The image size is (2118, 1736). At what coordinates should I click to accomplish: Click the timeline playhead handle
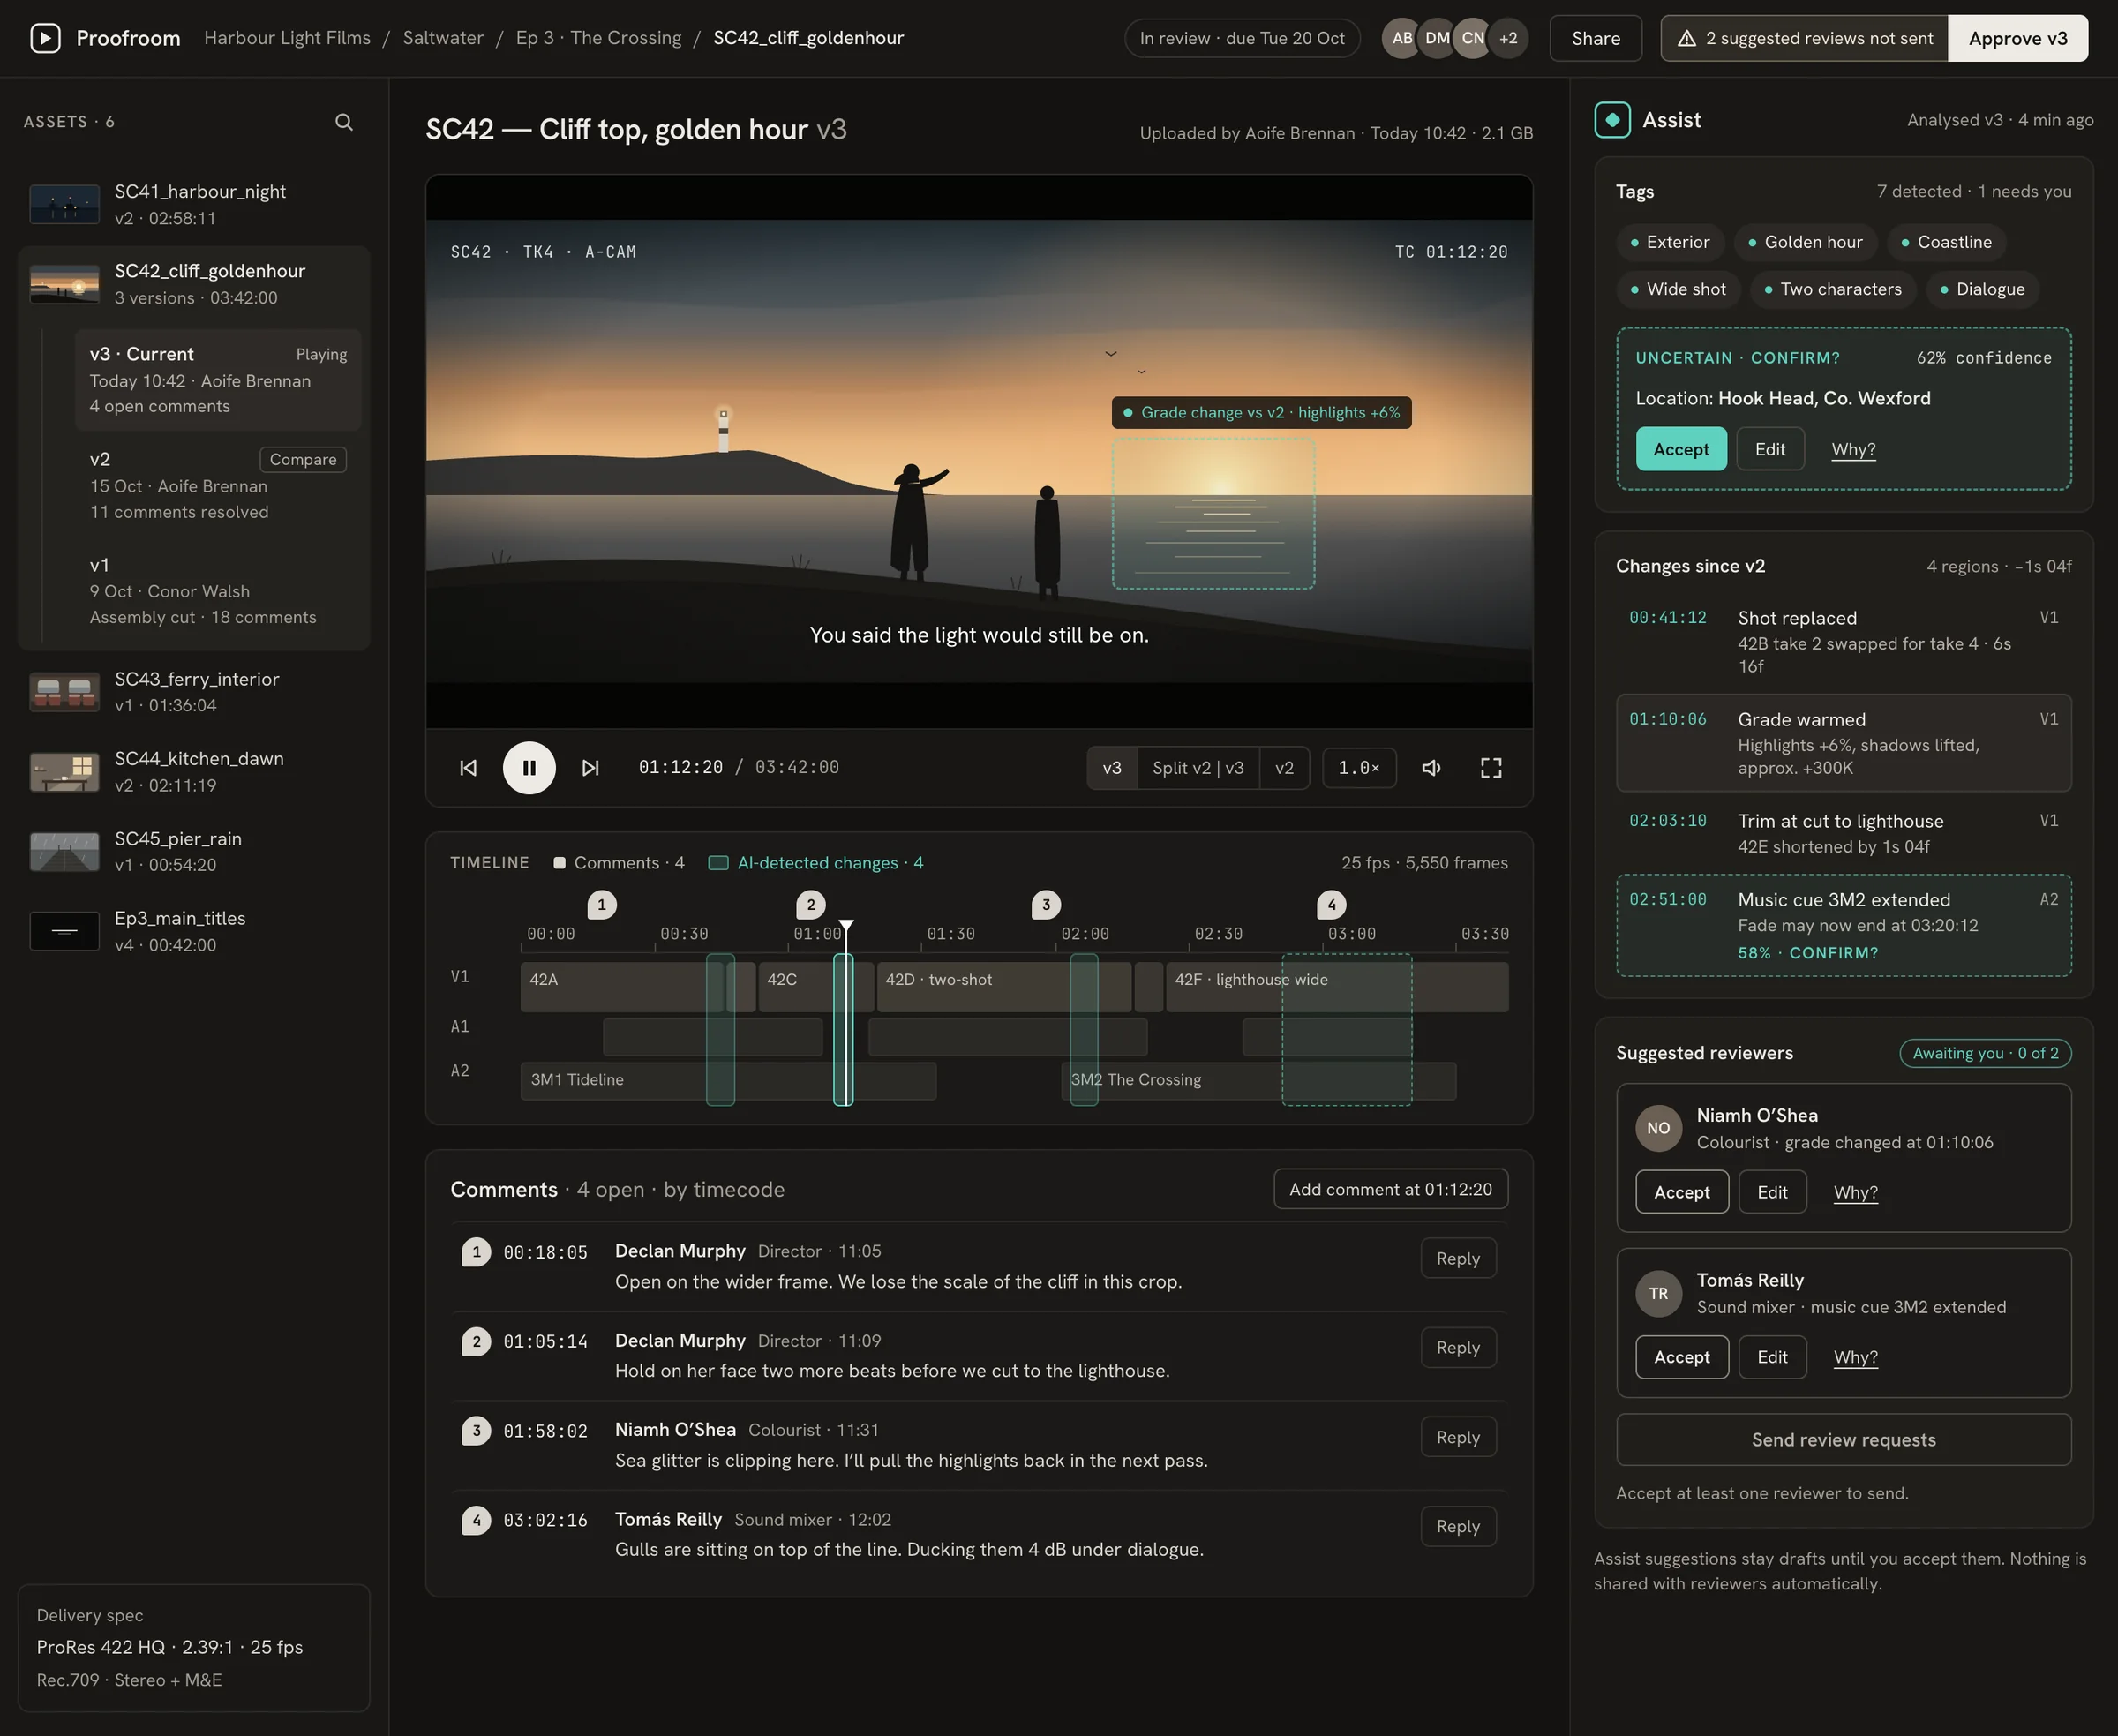click(x=846, y=926)
